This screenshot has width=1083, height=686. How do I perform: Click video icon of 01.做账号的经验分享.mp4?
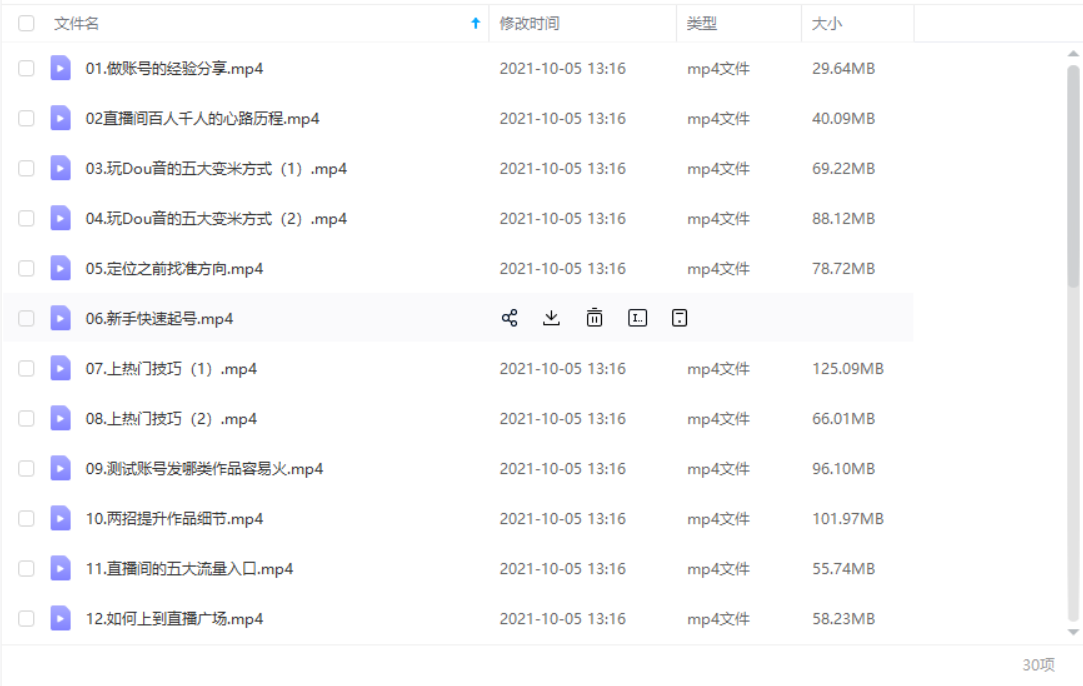[61, 68]
